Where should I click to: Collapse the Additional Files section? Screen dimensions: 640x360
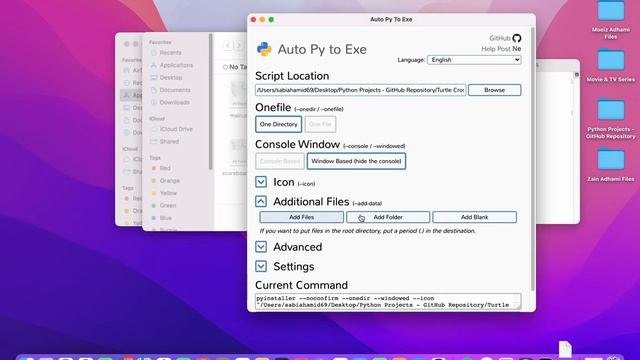[261, 201]
